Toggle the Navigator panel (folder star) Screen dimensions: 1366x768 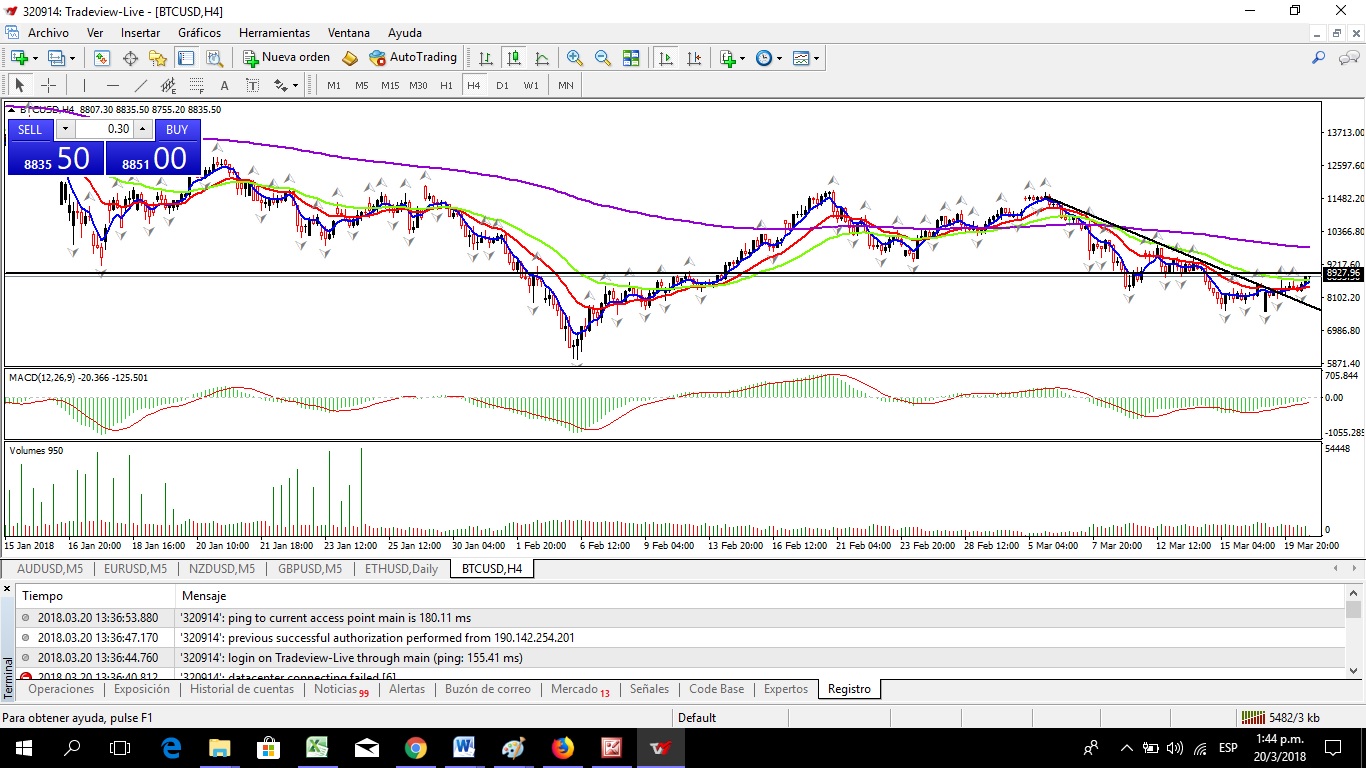(x=158, y=58)
